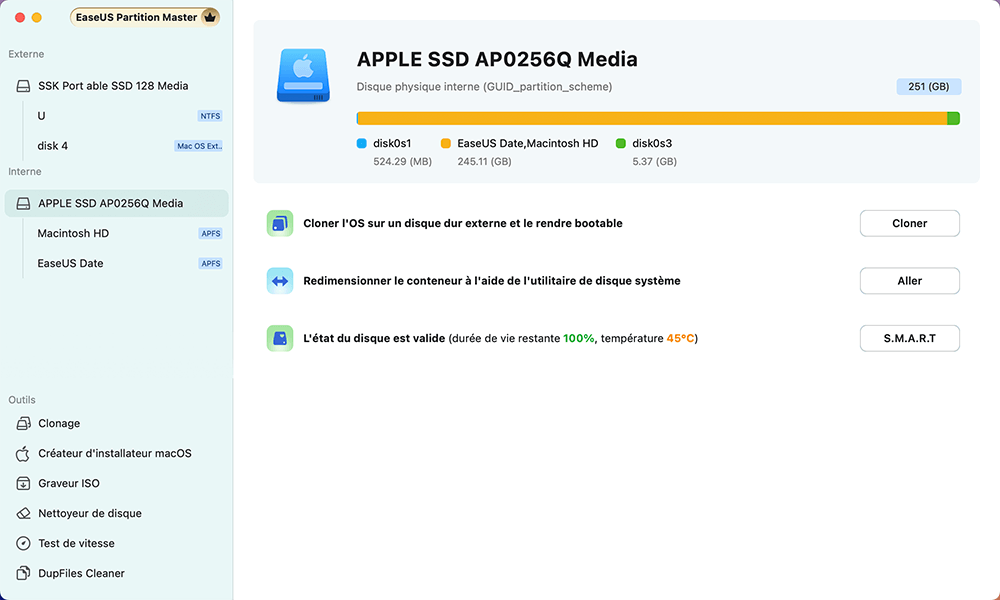The height and width of the screenshot is (600, 1000).
Task: Click the 45°C temperature value
Action: click(x=680, y=339)
